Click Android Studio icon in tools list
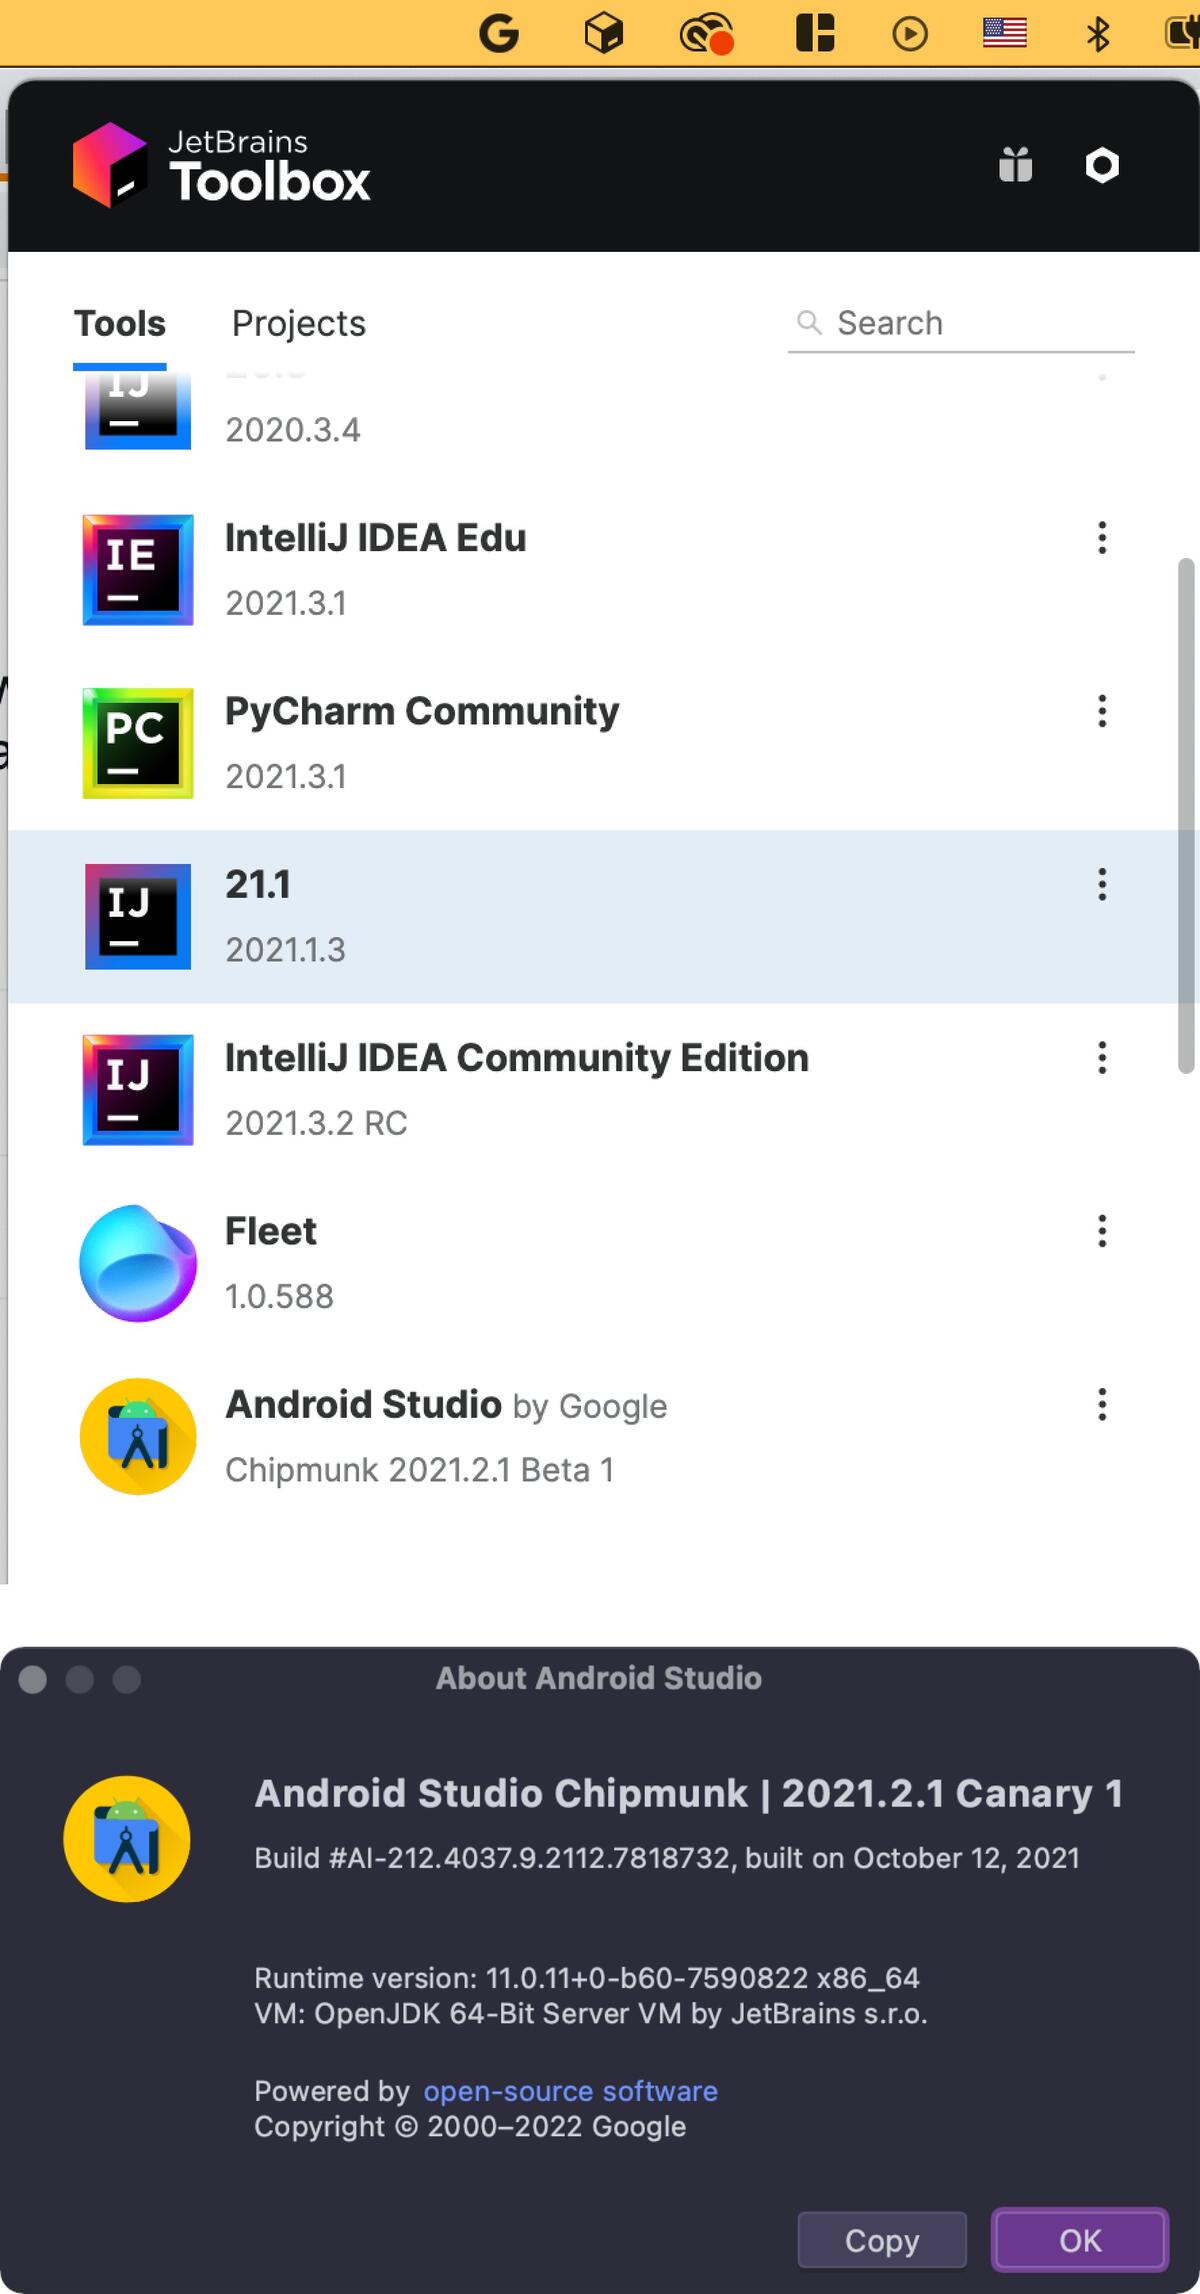The width and height of the screenshot is (1200, 2294). pos(138,1437)
